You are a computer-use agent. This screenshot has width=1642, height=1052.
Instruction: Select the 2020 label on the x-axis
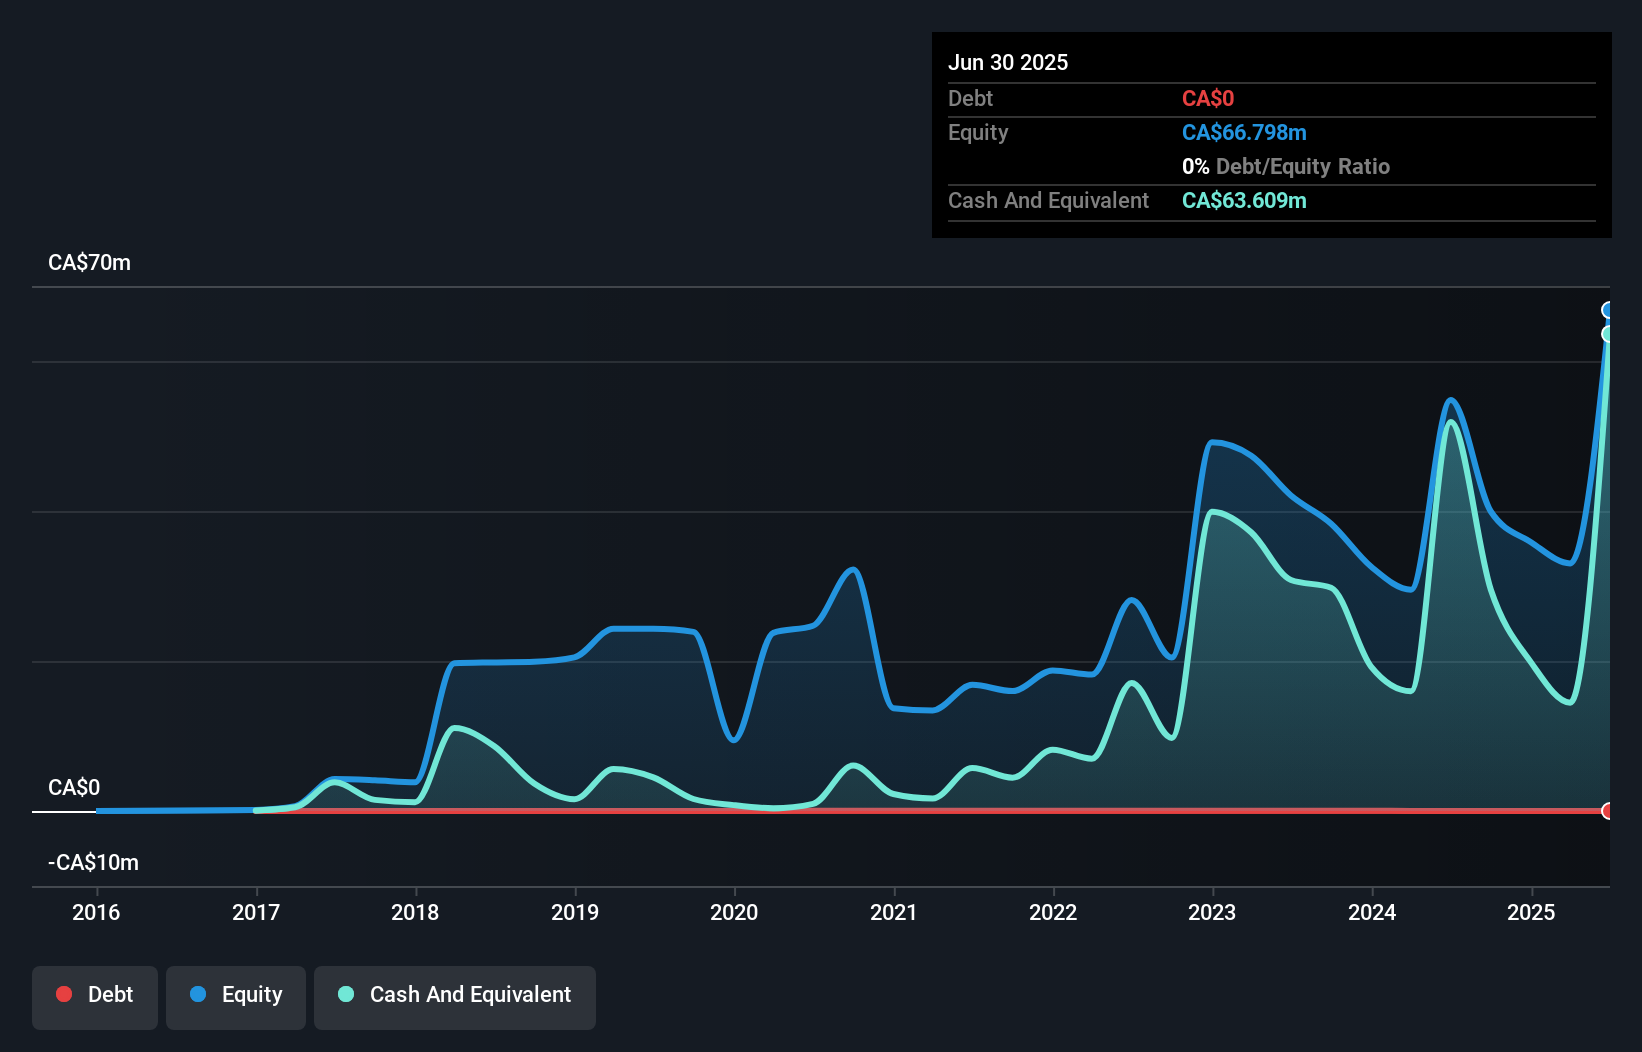click(734, 912)
